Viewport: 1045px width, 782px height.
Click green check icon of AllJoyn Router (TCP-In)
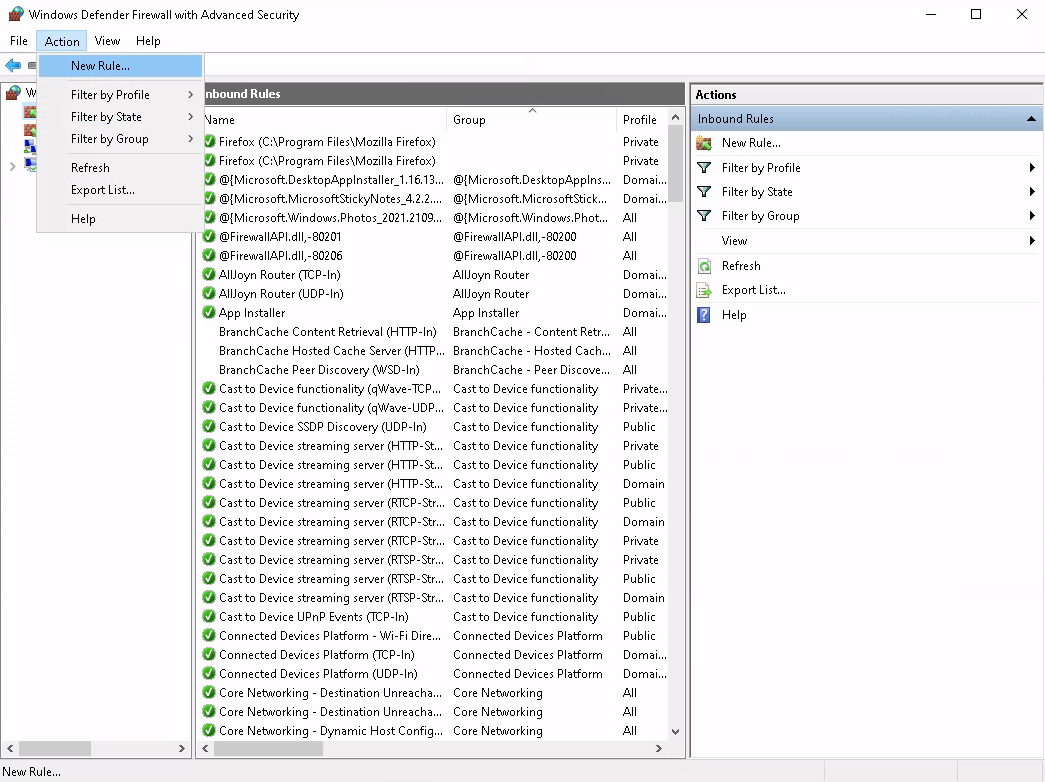(209, 274)
